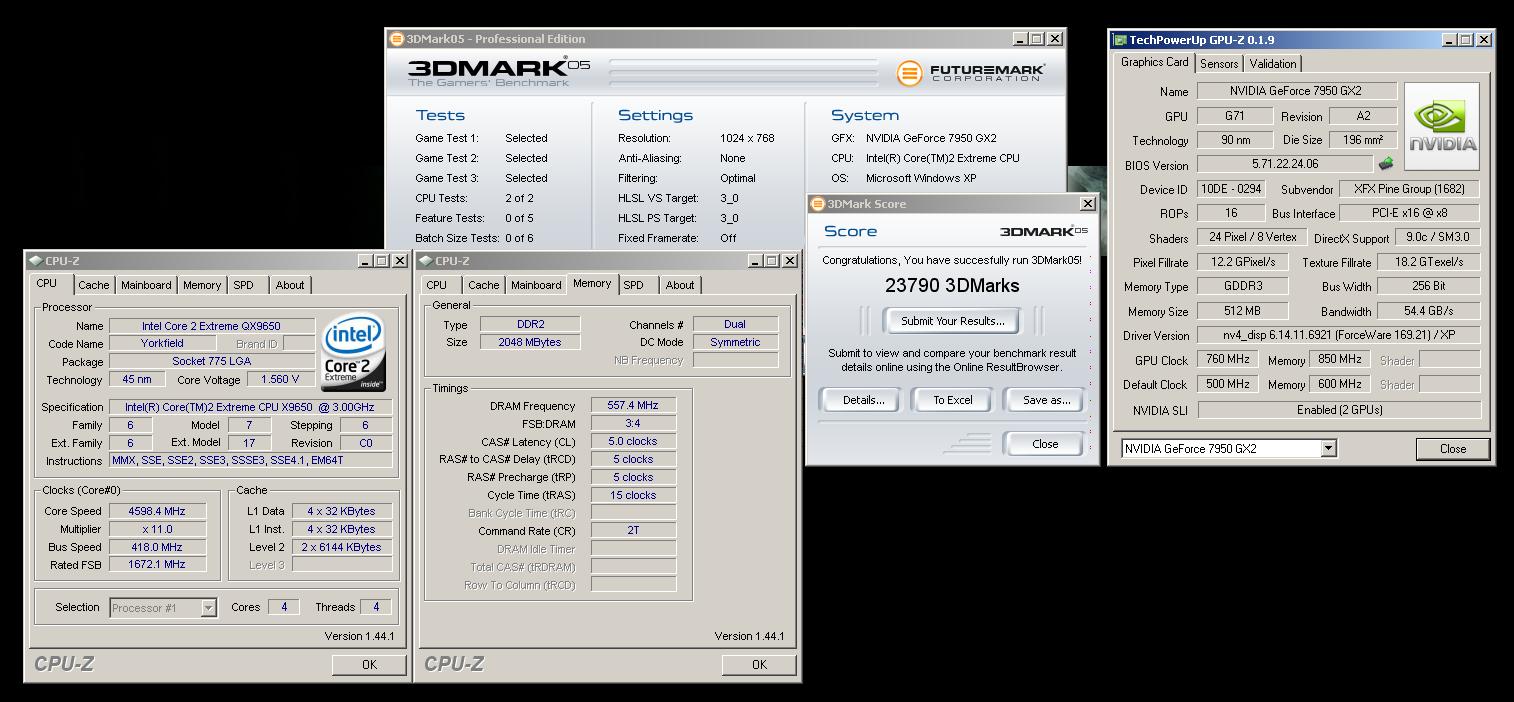Click the Memory CPU-Z window title icon
1514x702 pixels.
[x=425, y=261]
